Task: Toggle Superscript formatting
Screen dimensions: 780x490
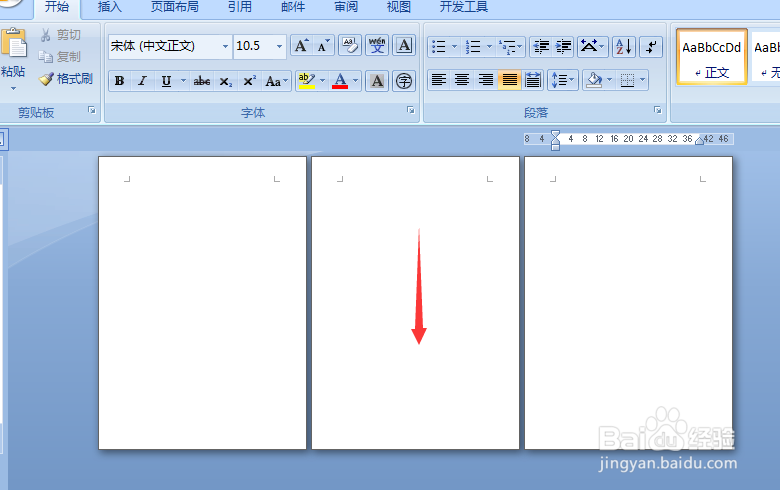Action: (x=249, y=81)
